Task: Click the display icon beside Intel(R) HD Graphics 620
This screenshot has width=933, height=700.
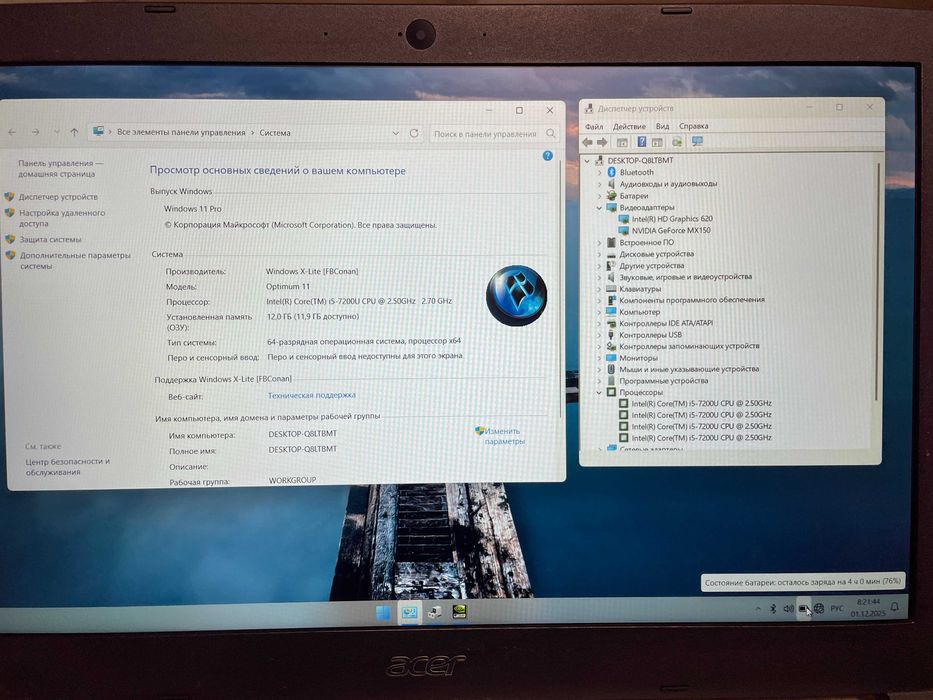Action: (624, 219)
